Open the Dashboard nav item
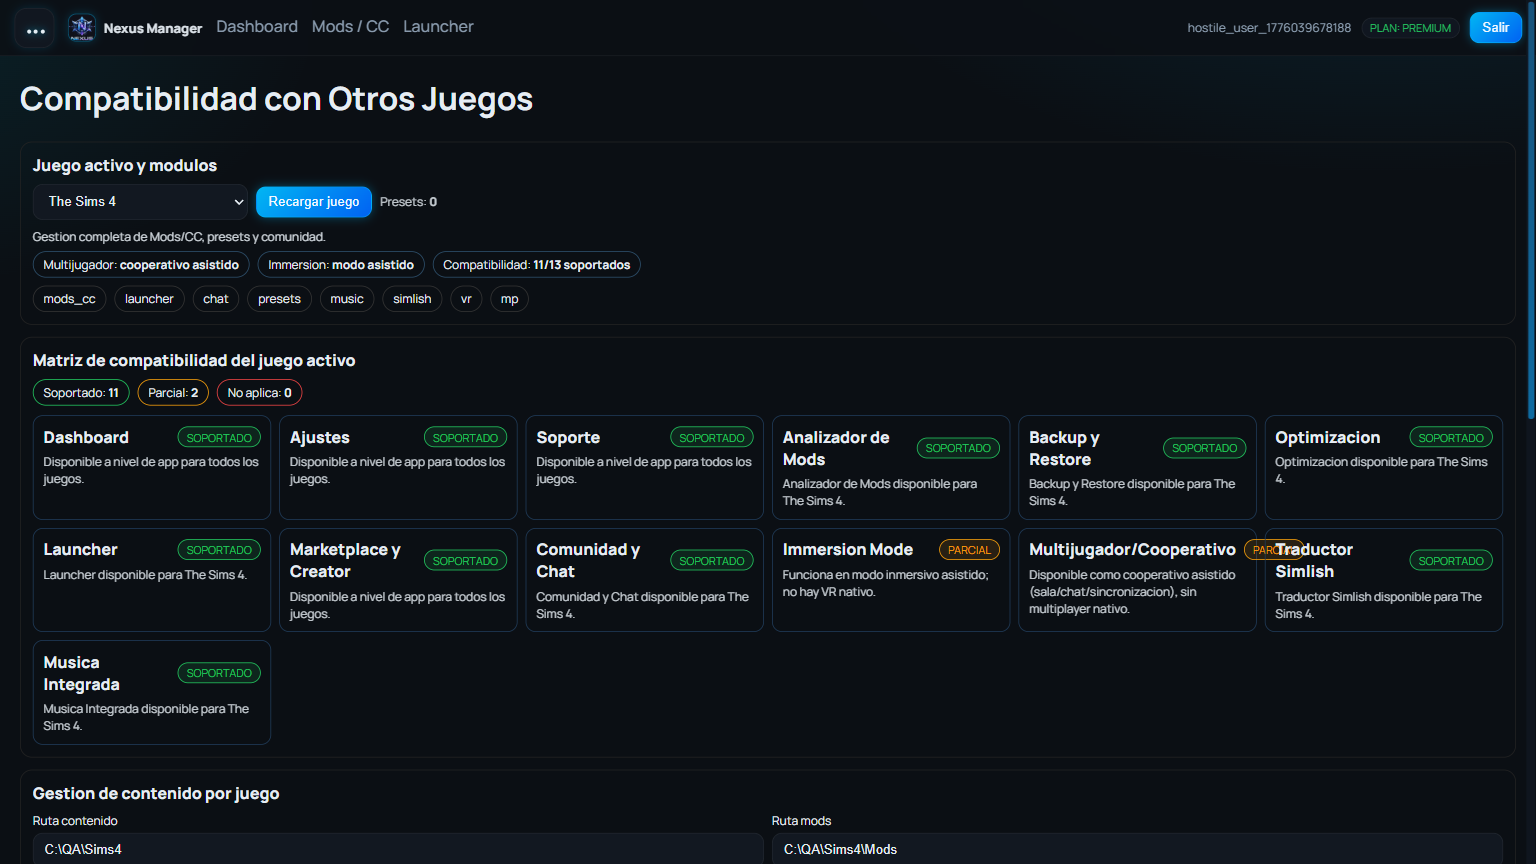 point(257,27)
